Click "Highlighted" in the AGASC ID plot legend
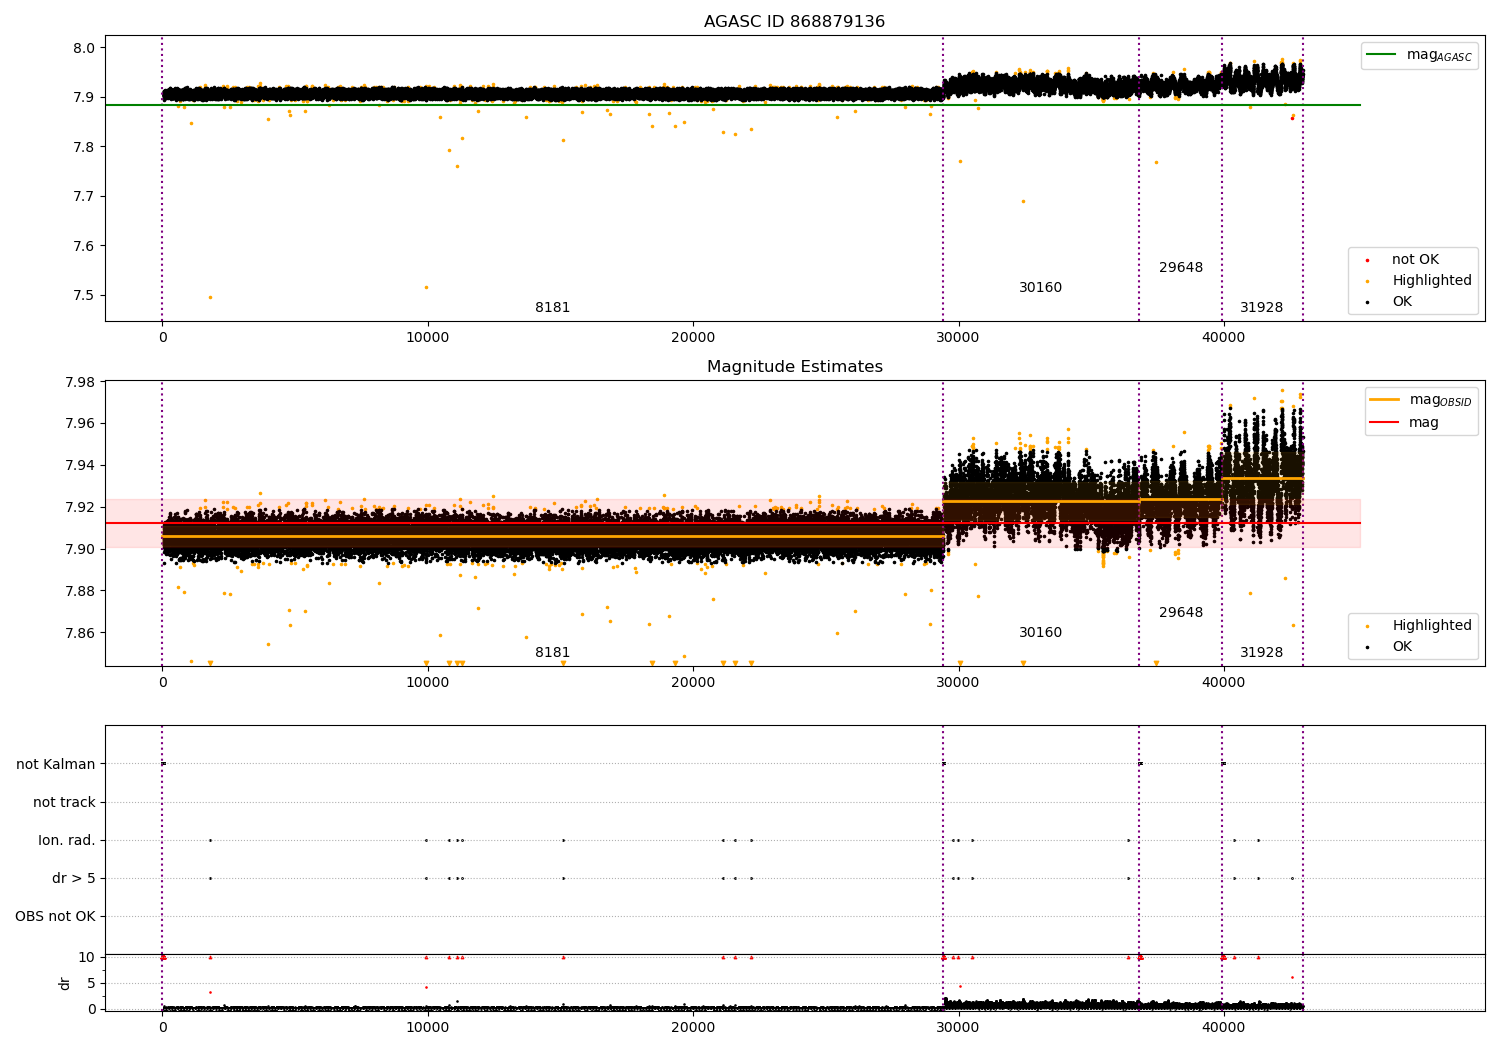 (x=1420, y=281)
